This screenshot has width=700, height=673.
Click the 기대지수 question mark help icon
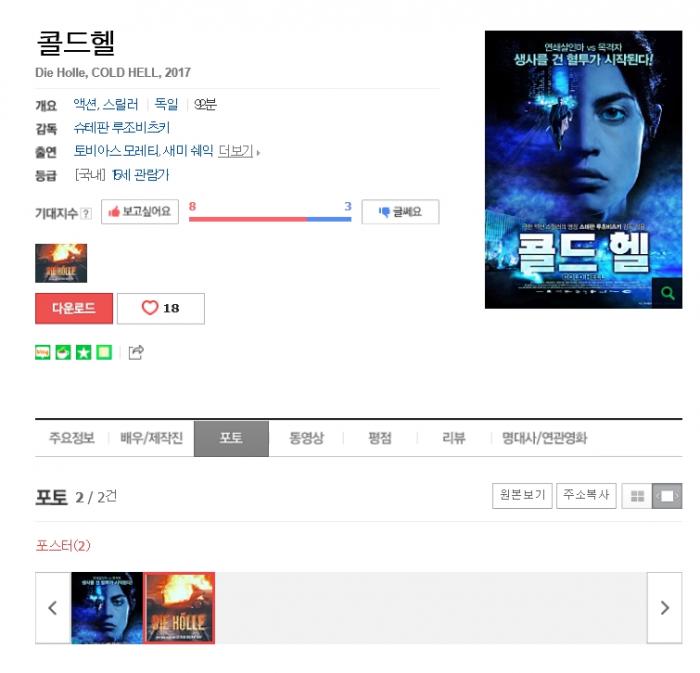point(87,213)
